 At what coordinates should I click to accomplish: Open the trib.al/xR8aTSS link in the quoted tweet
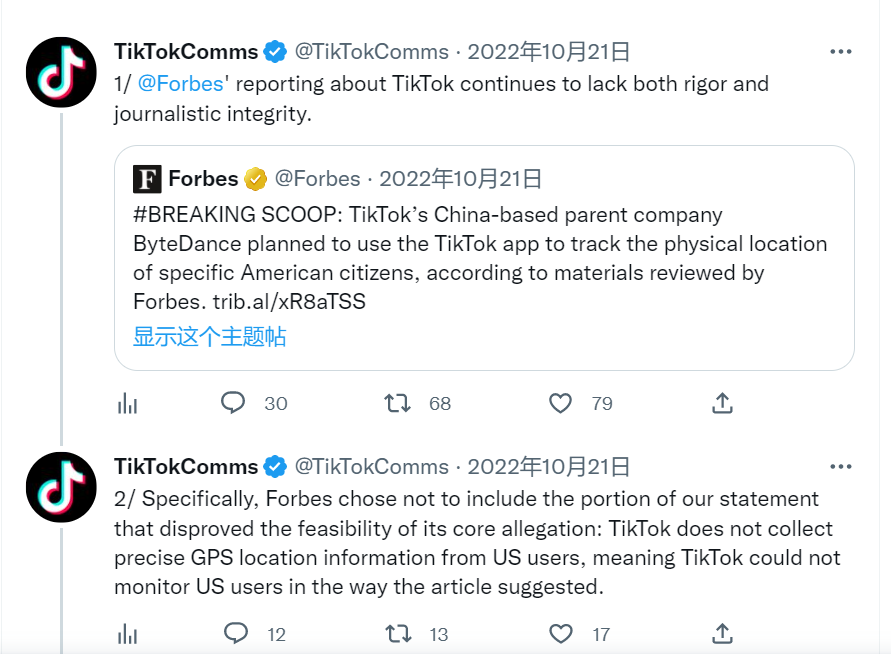289,300
